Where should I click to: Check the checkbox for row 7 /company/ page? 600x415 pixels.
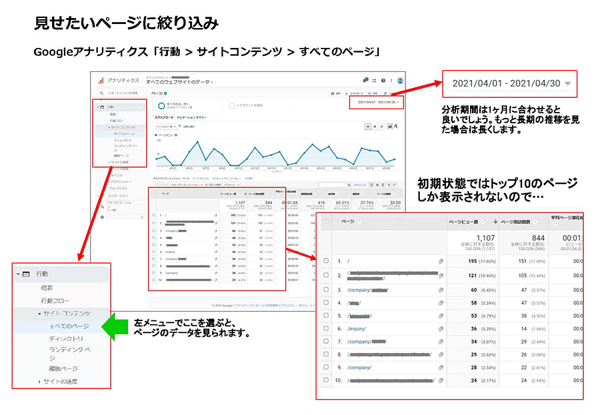326,341
